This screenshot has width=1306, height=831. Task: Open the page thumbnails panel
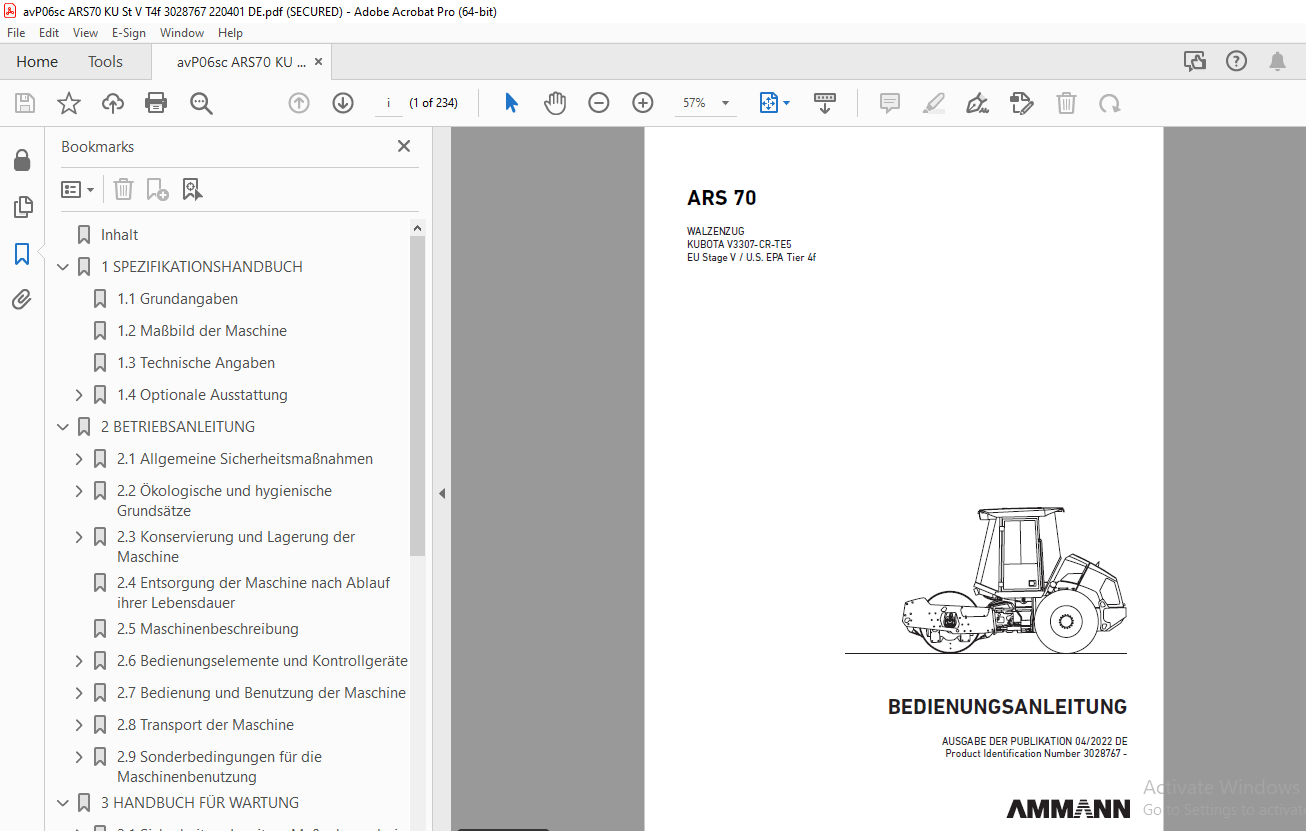(x=22, y=207)
